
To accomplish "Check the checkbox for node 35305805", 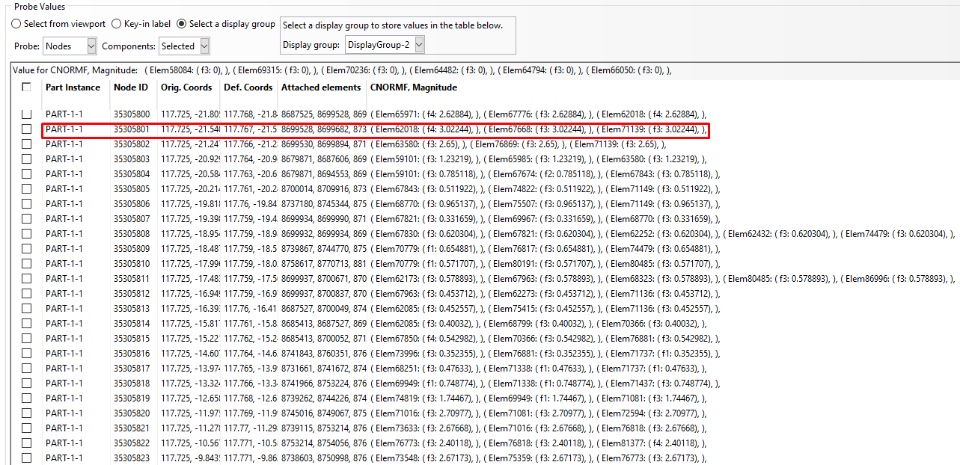I will click(26, 188).
